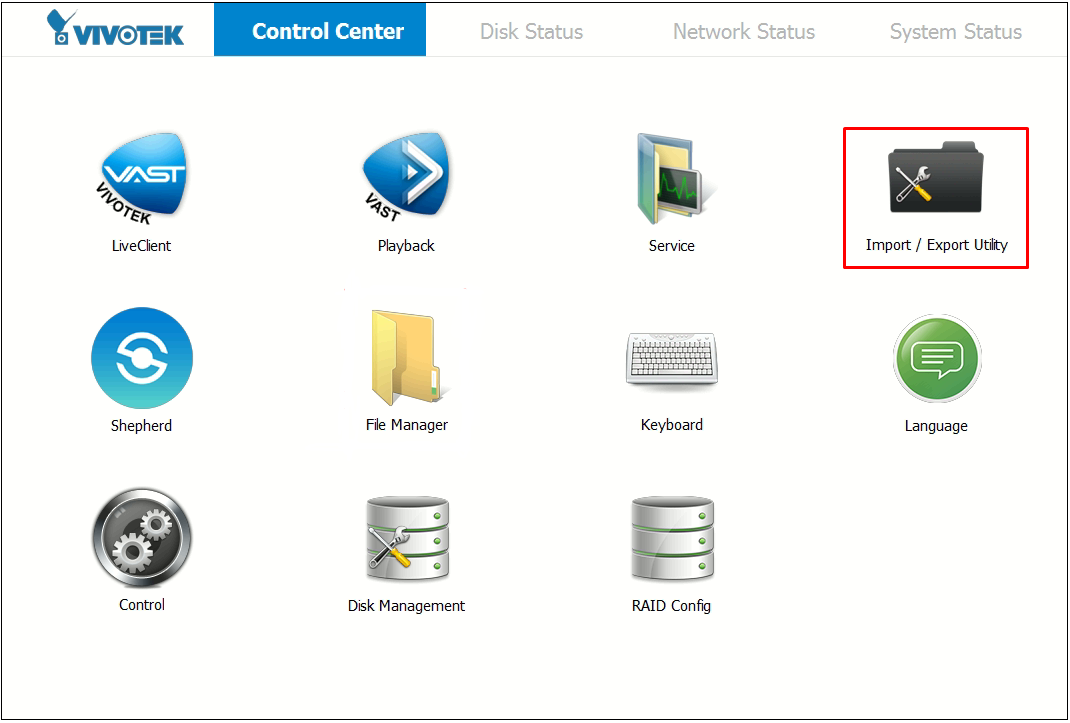Click the "LiveClient" label text
This screenshot has height=723, width=1070.
(141, 246)
